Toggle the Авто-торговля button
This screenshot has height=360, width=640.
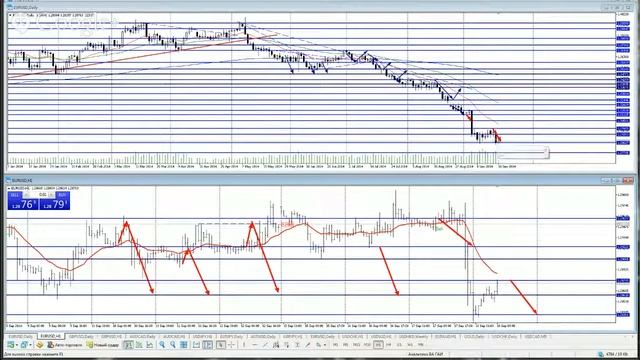[x=65, y=345]
